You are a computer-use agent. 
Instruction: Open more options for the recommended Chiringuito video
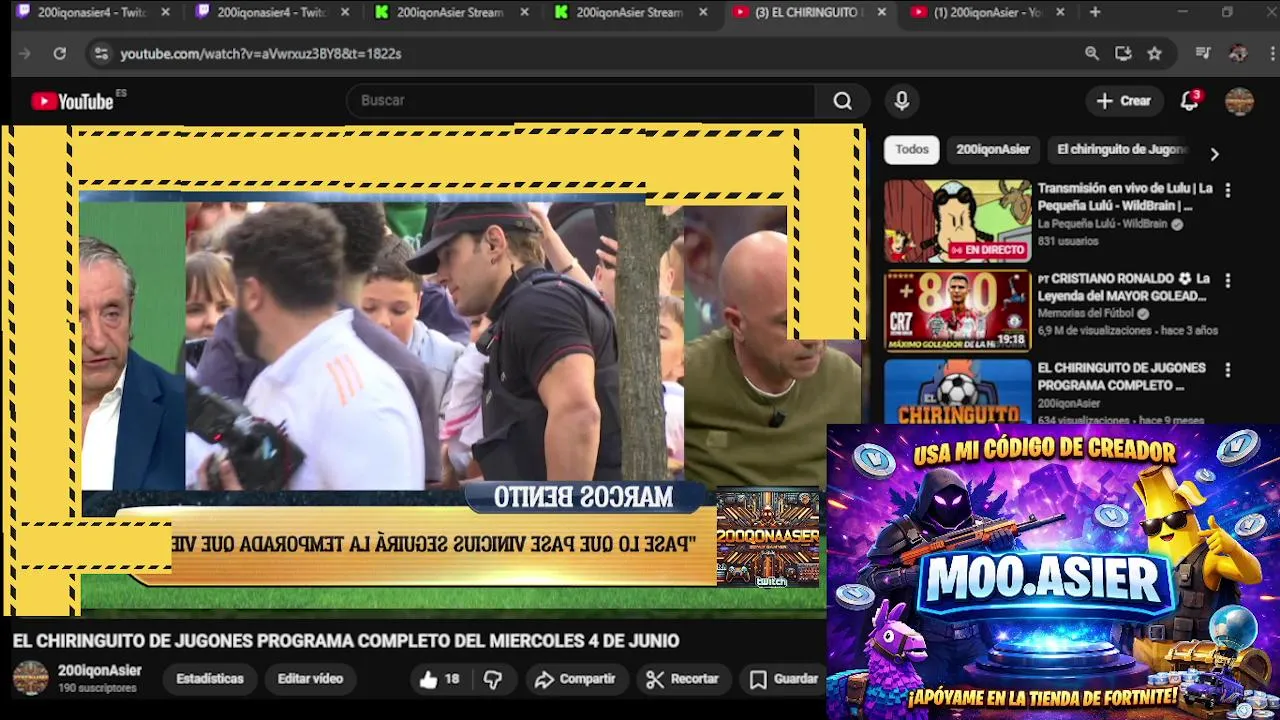click(1228, 369)
